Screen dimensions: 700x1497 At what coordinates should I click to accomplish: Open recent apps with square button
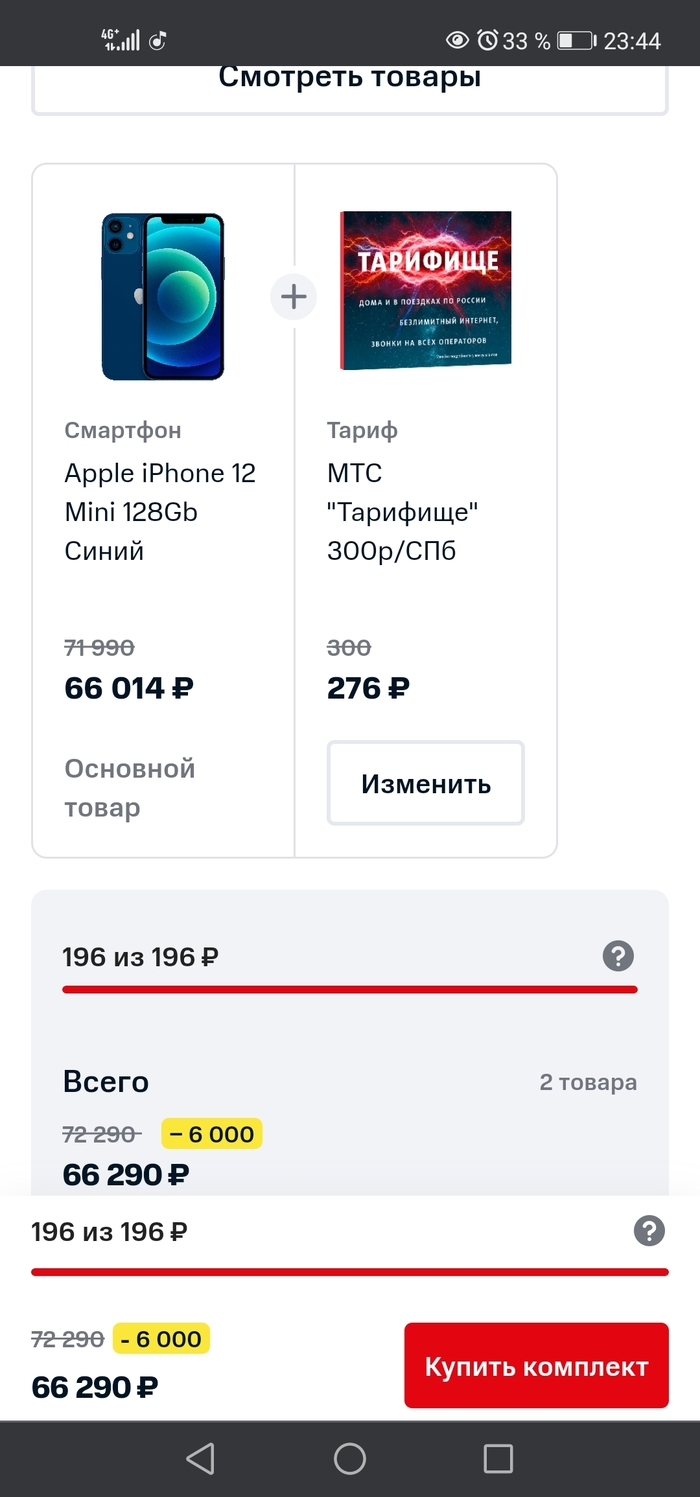tap(498, 1458)
